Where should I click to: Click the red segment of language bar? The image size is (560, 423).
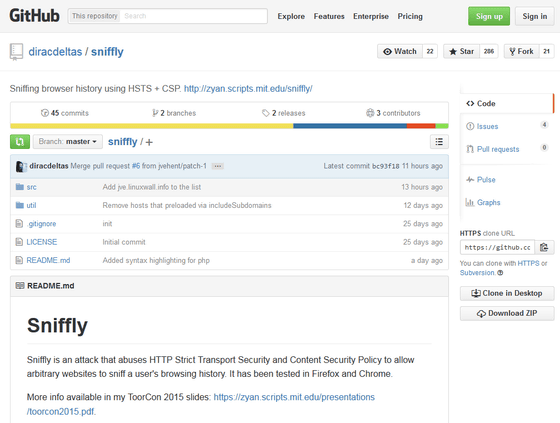[421, 126]
